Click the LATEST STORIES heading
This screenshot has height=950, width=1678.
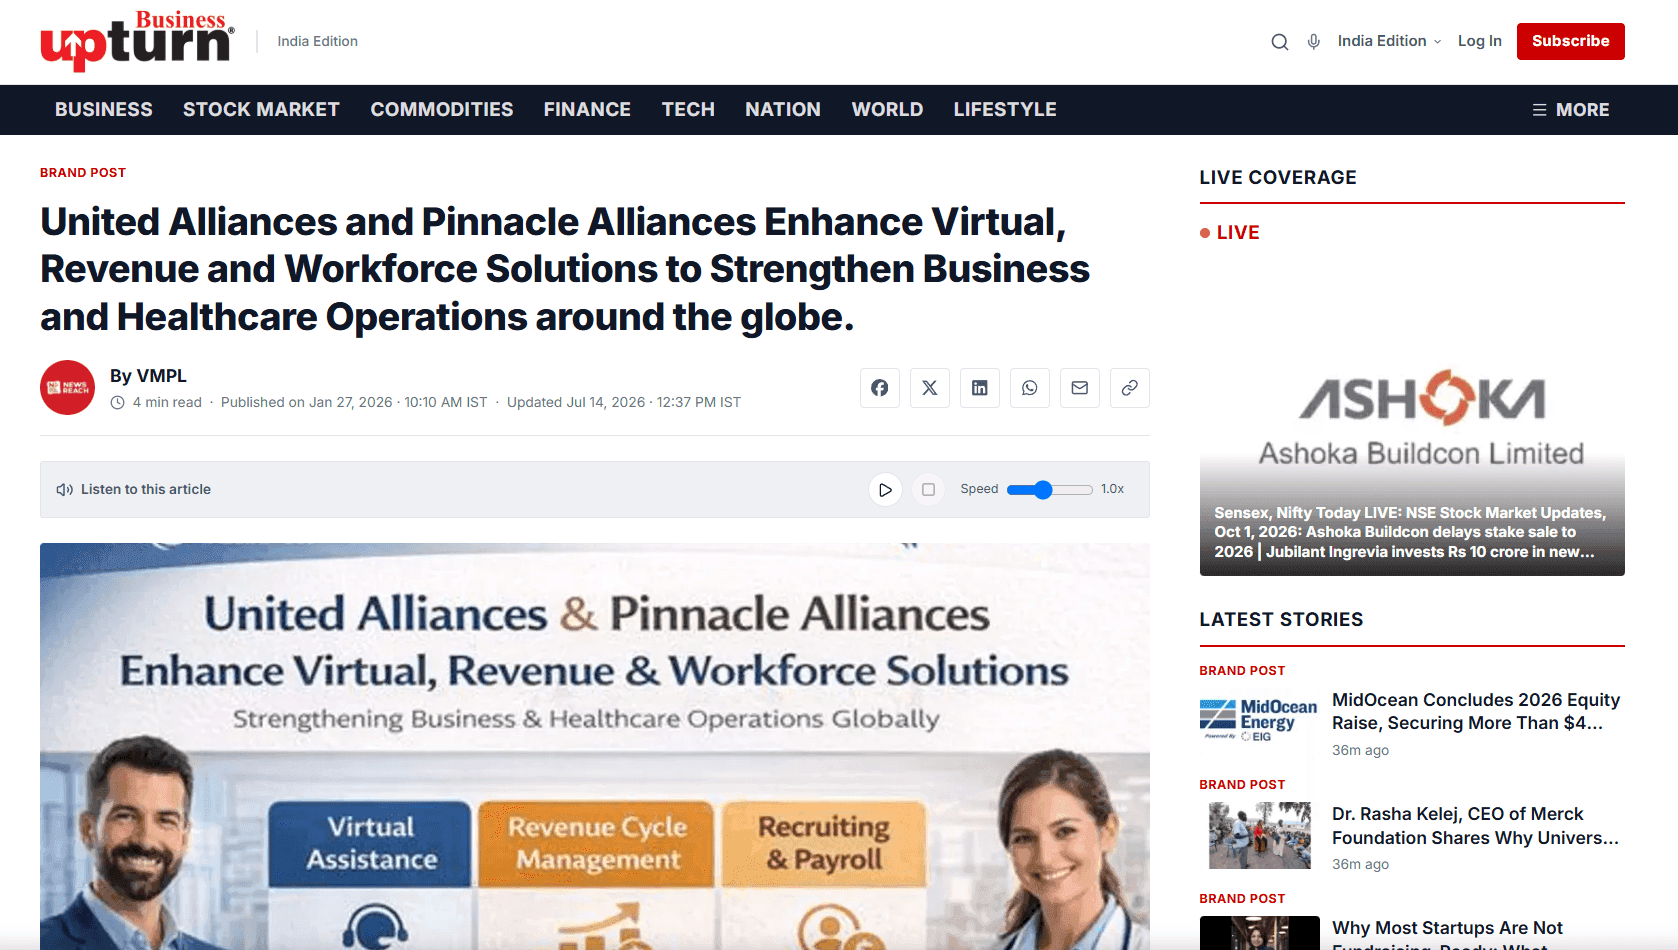pos(1281,620)
